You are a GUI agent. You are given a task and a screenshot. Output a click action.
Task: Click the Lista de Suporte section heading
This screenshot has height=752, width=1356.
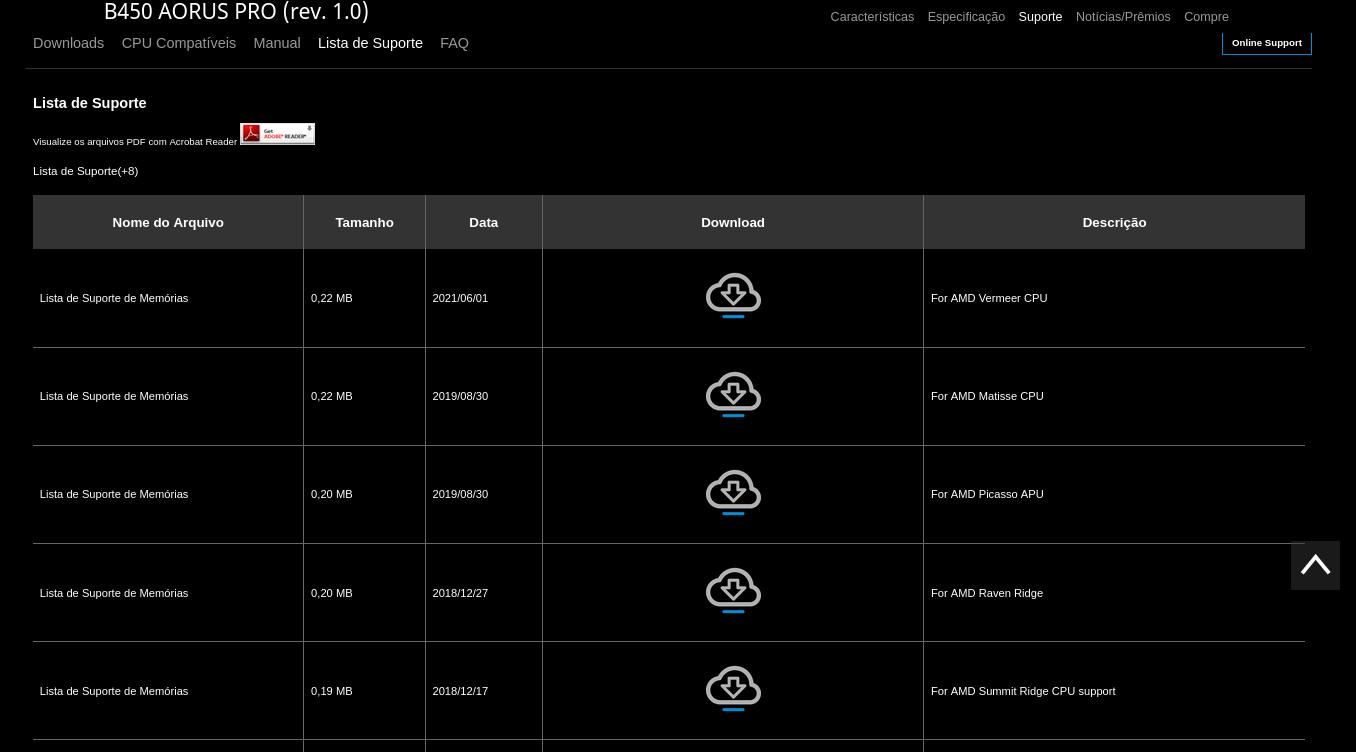[90, 103]
